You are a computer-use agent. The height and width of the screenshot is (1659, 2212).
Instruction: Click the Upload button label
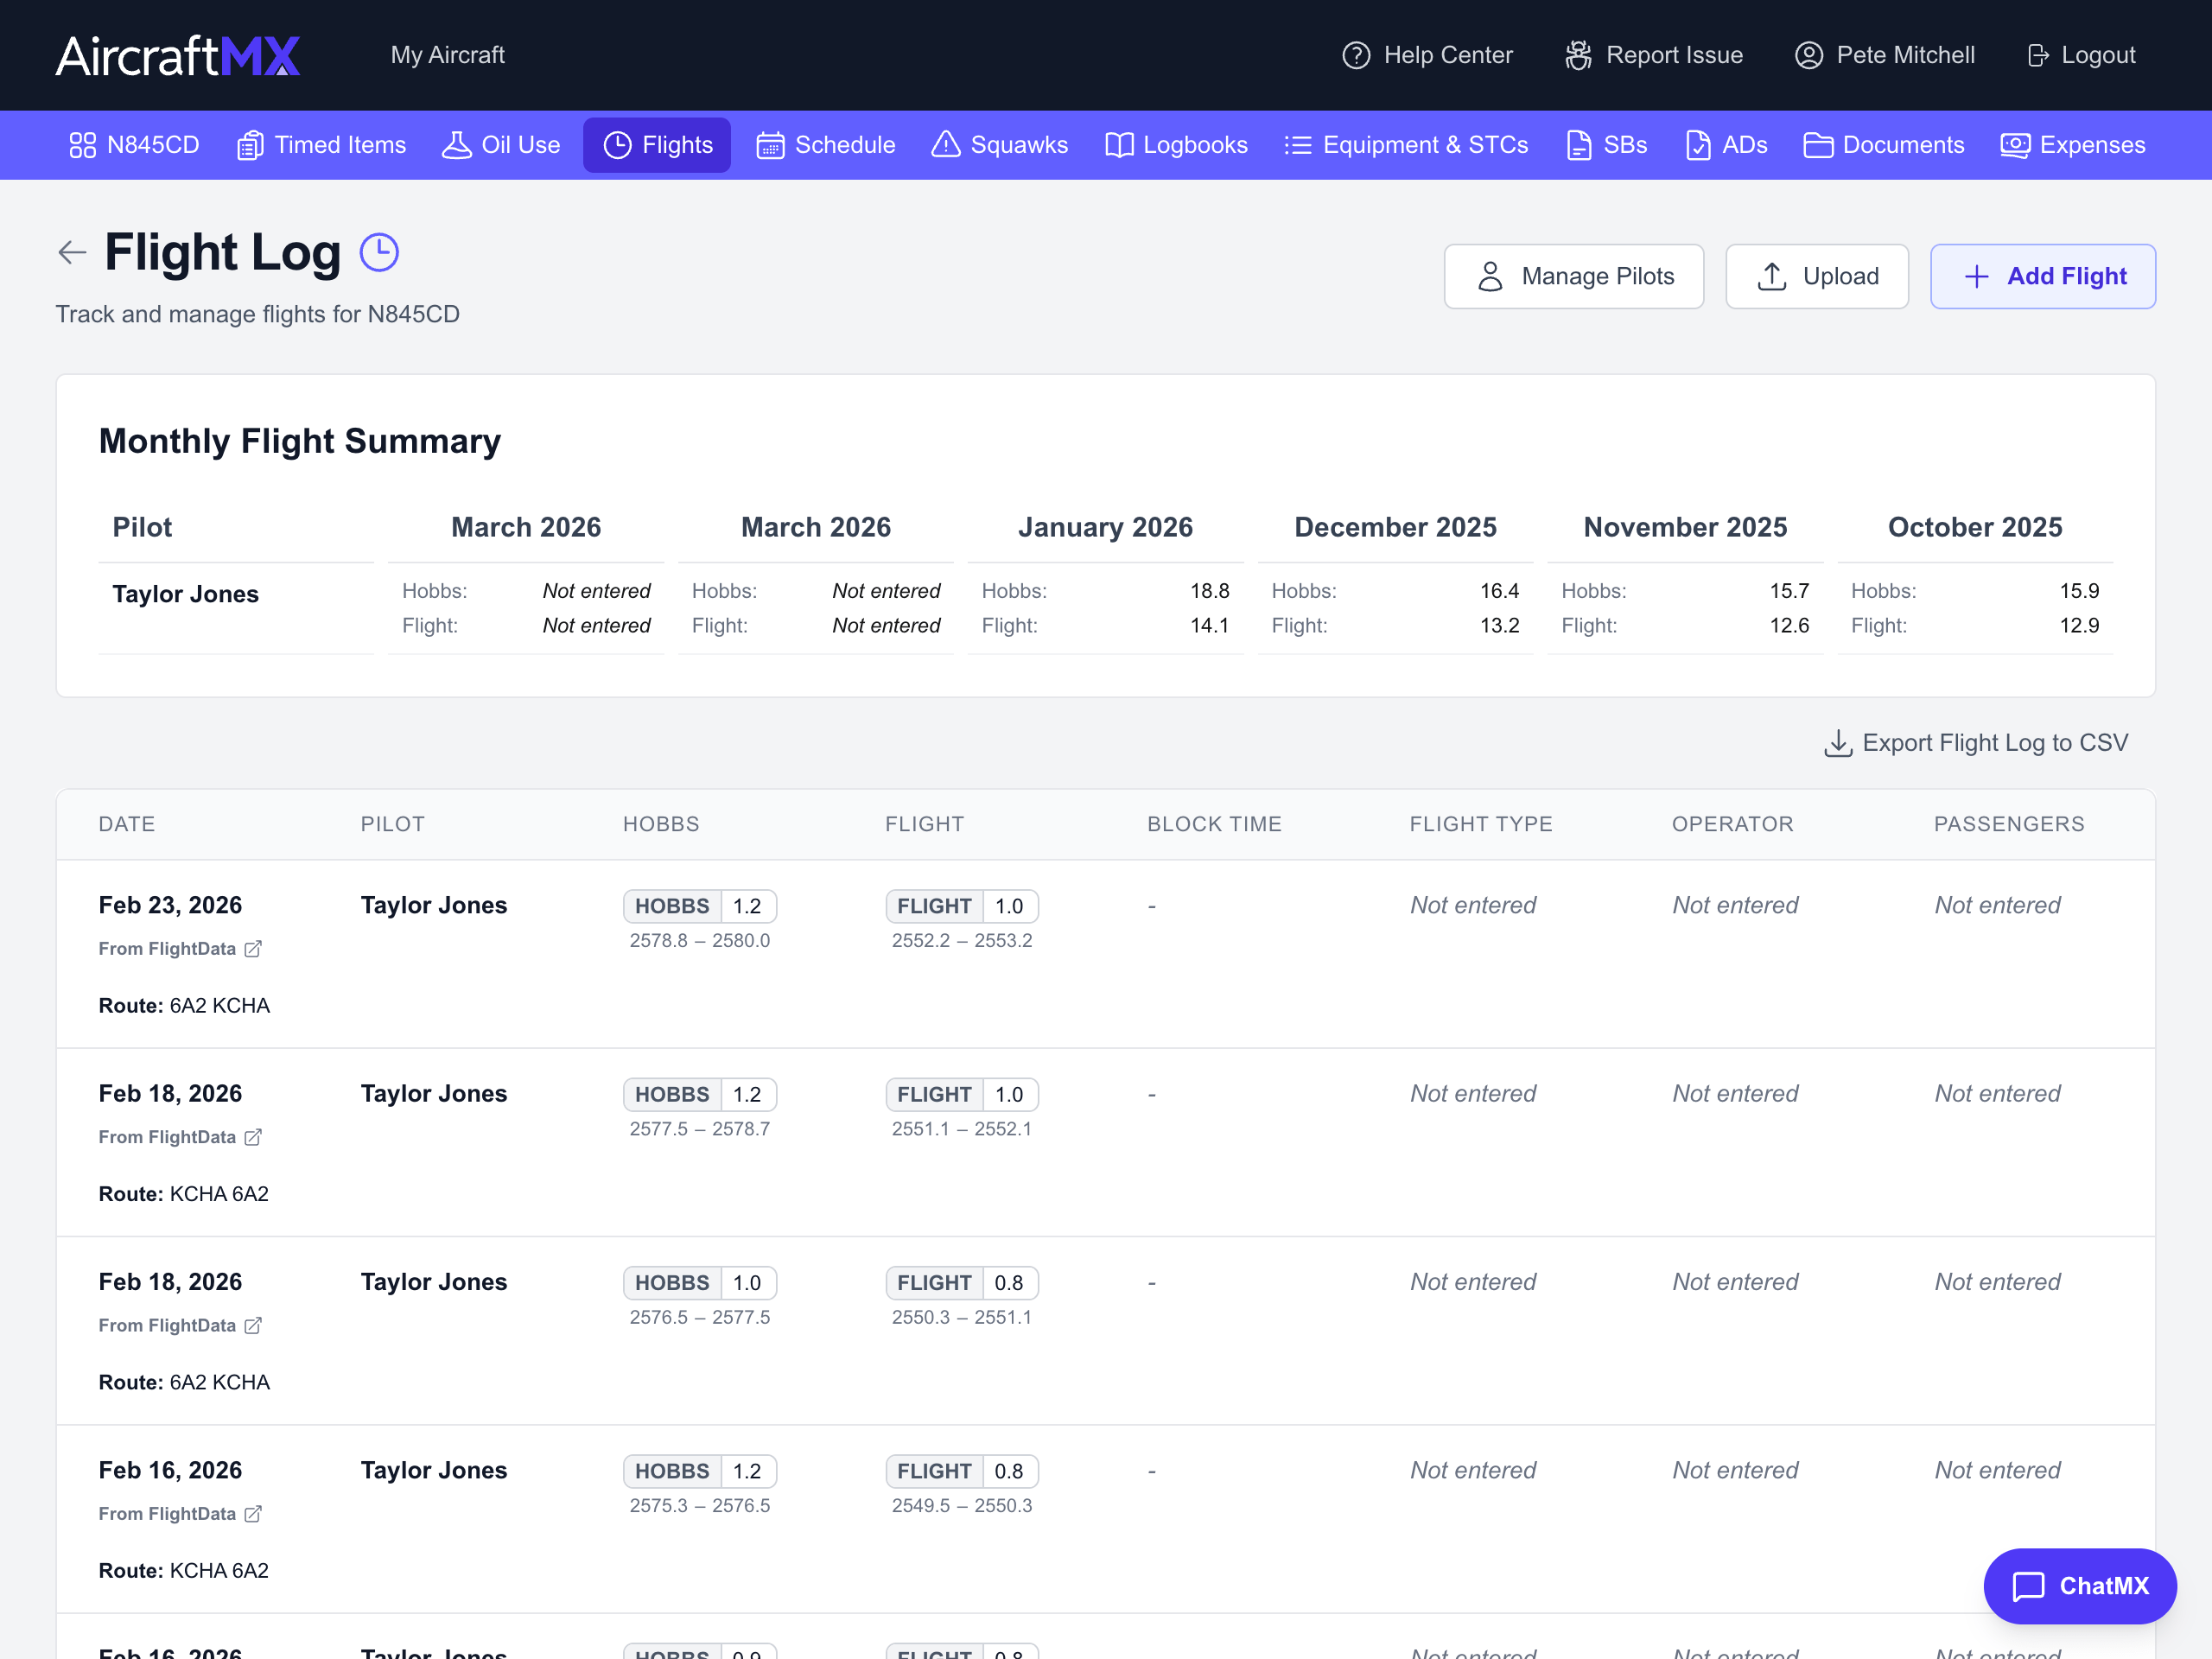pyautogui.click(x=1840, y=276)
